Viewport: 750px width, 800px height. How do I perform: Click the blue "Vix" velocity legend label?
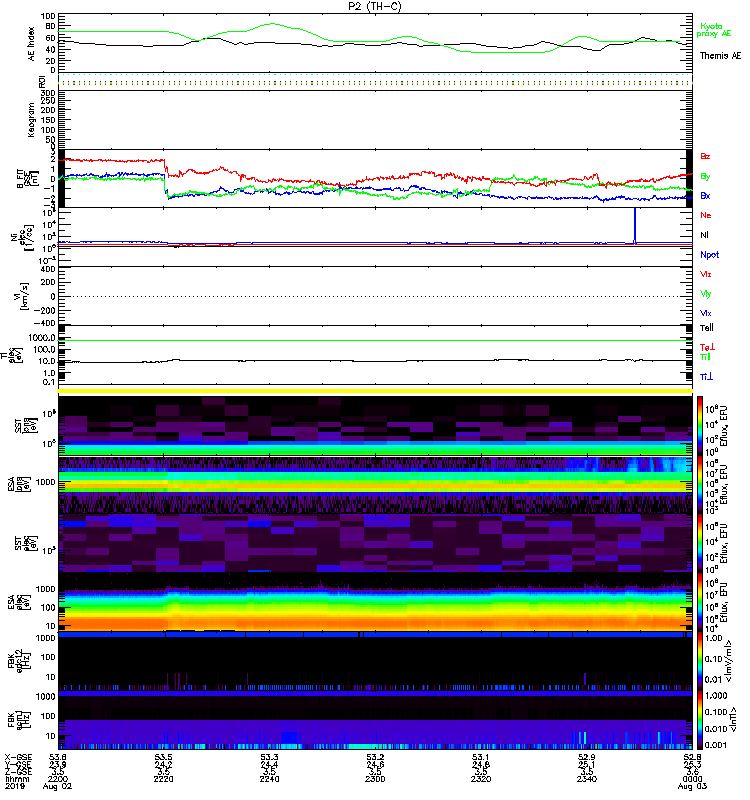coord(706,313)
